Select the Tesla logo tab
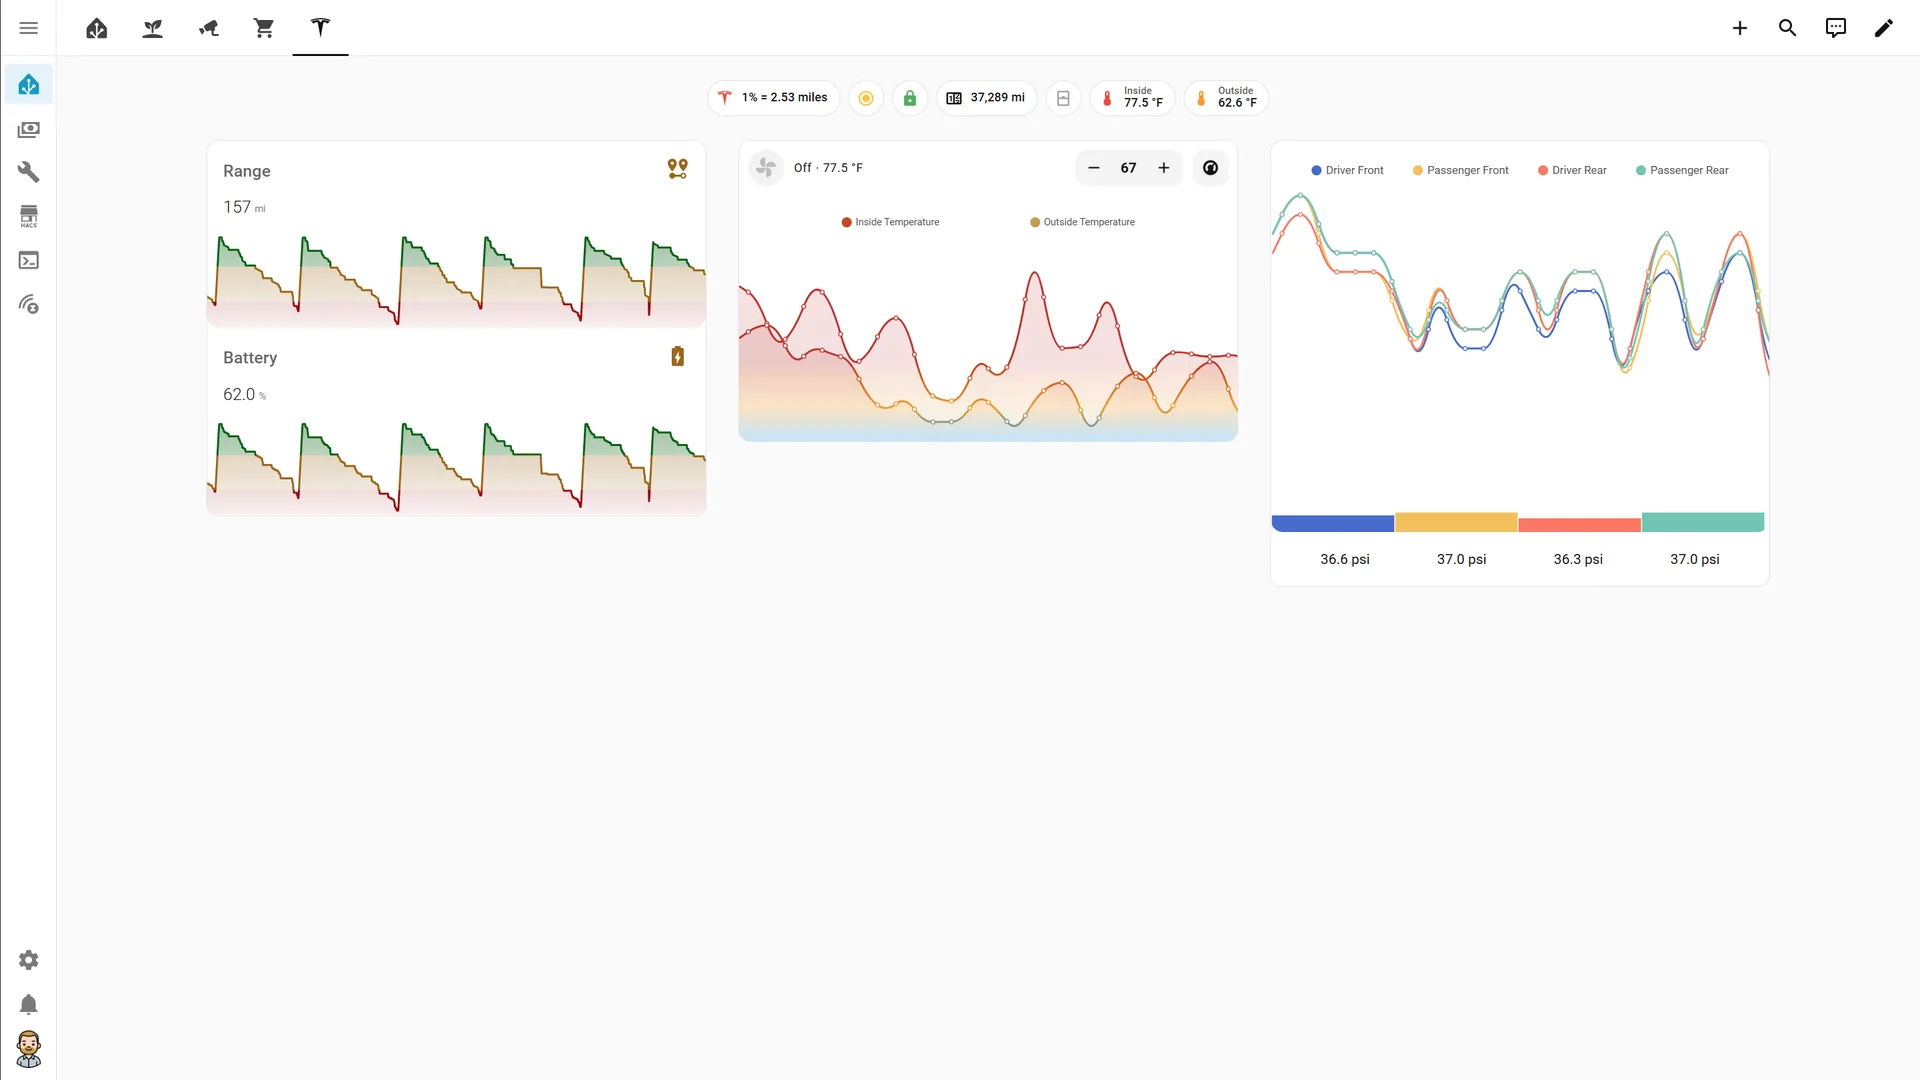Viewport: 1920px width, 1080px height. [x=320, y=28]
